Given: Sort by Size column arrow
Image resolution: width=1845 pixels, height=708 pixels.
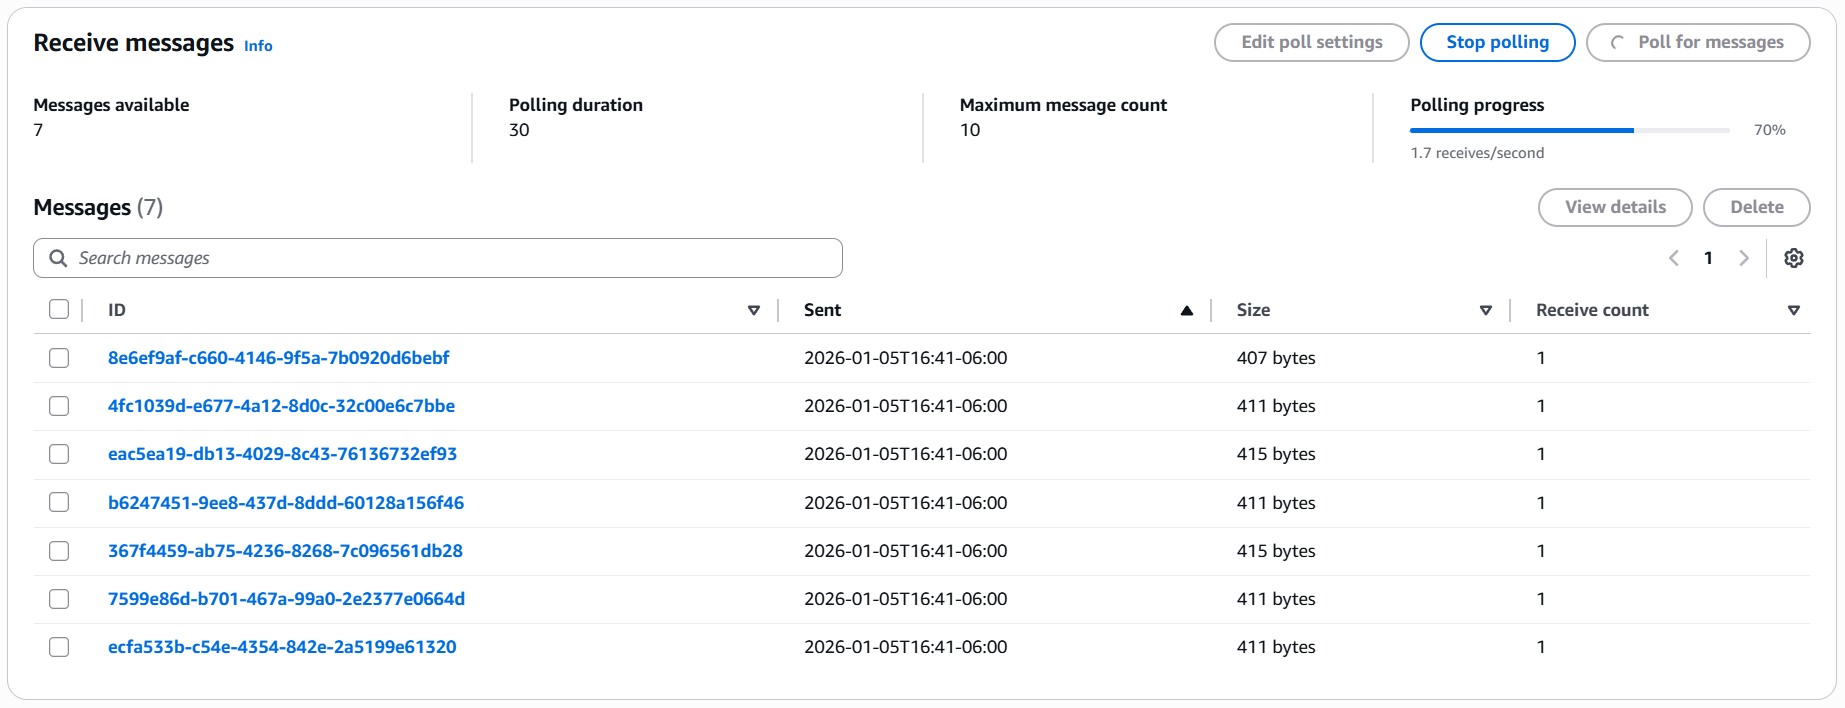Looking at the screenshot, I should tap(1486, 311).
